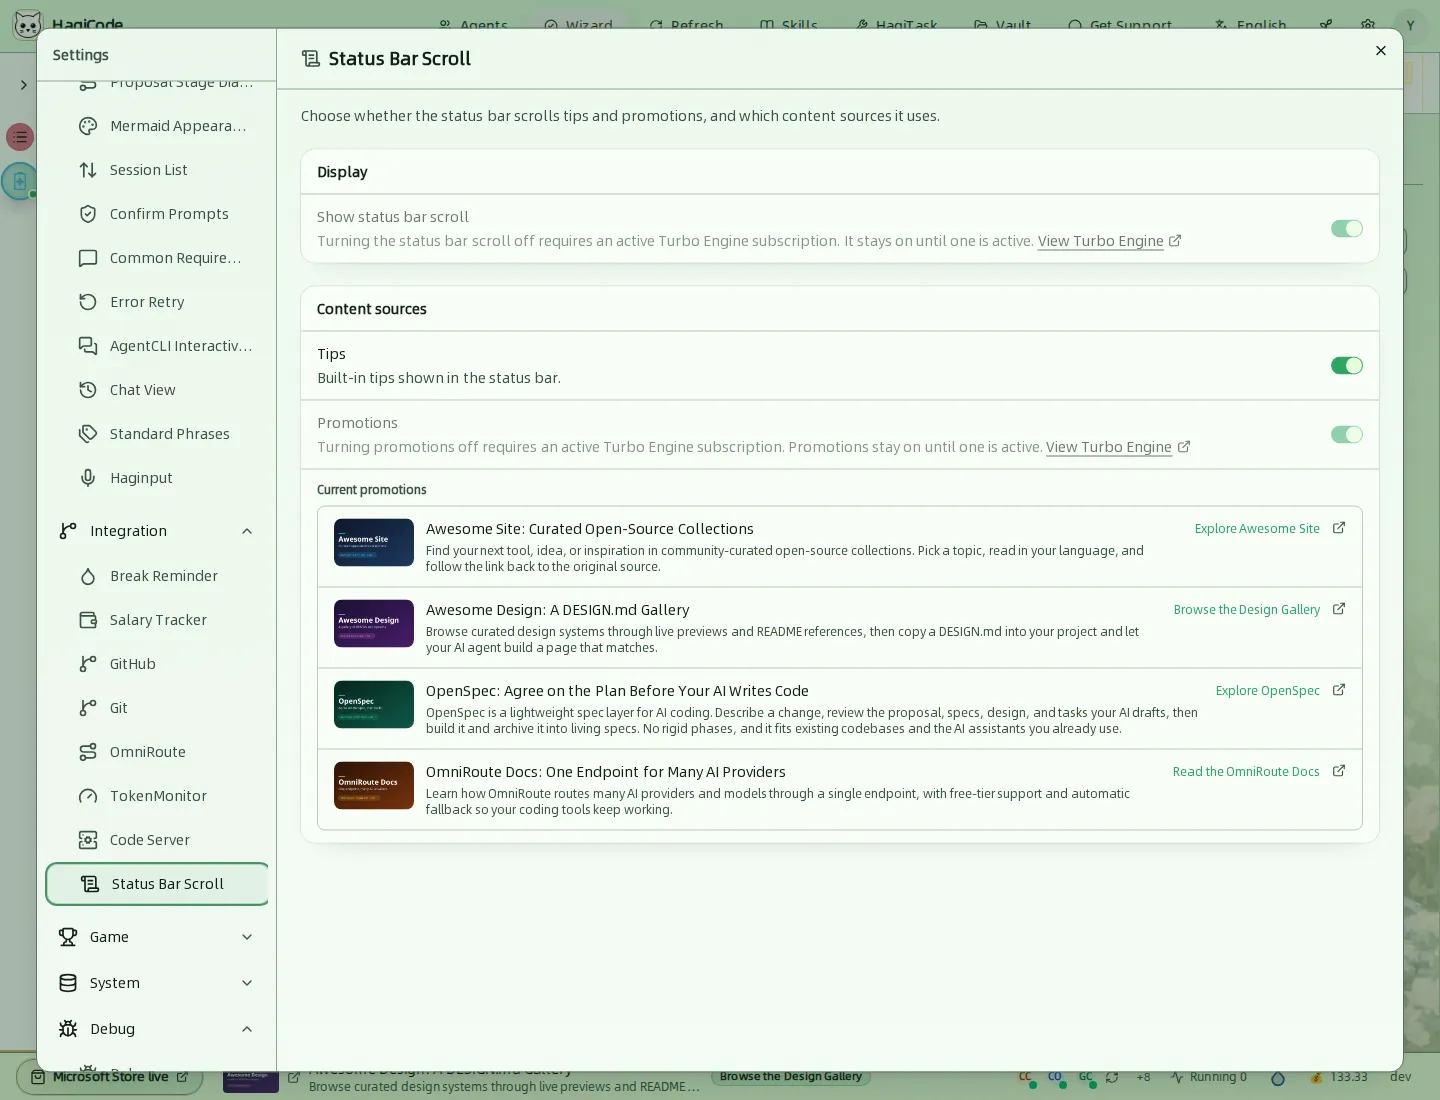The height and width of the screenshot is (1100, 1440).
Task: Close the Settings dialog
Action: tap(1381, 51)
